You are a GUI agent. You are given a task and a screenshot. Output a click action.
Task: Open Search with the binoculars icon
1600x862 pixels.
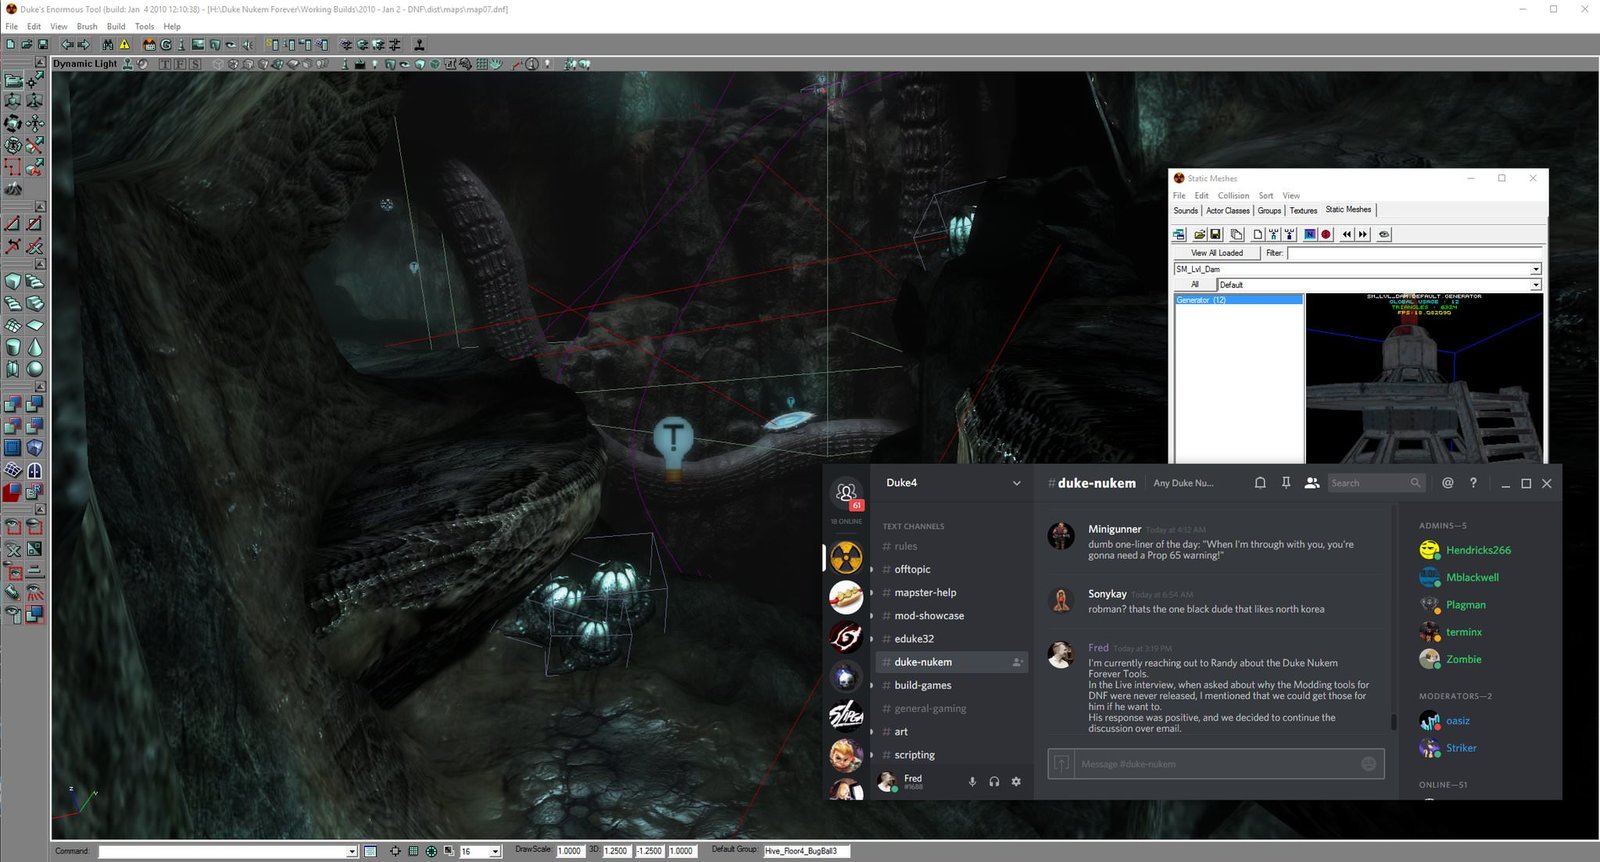pos(108,44)
